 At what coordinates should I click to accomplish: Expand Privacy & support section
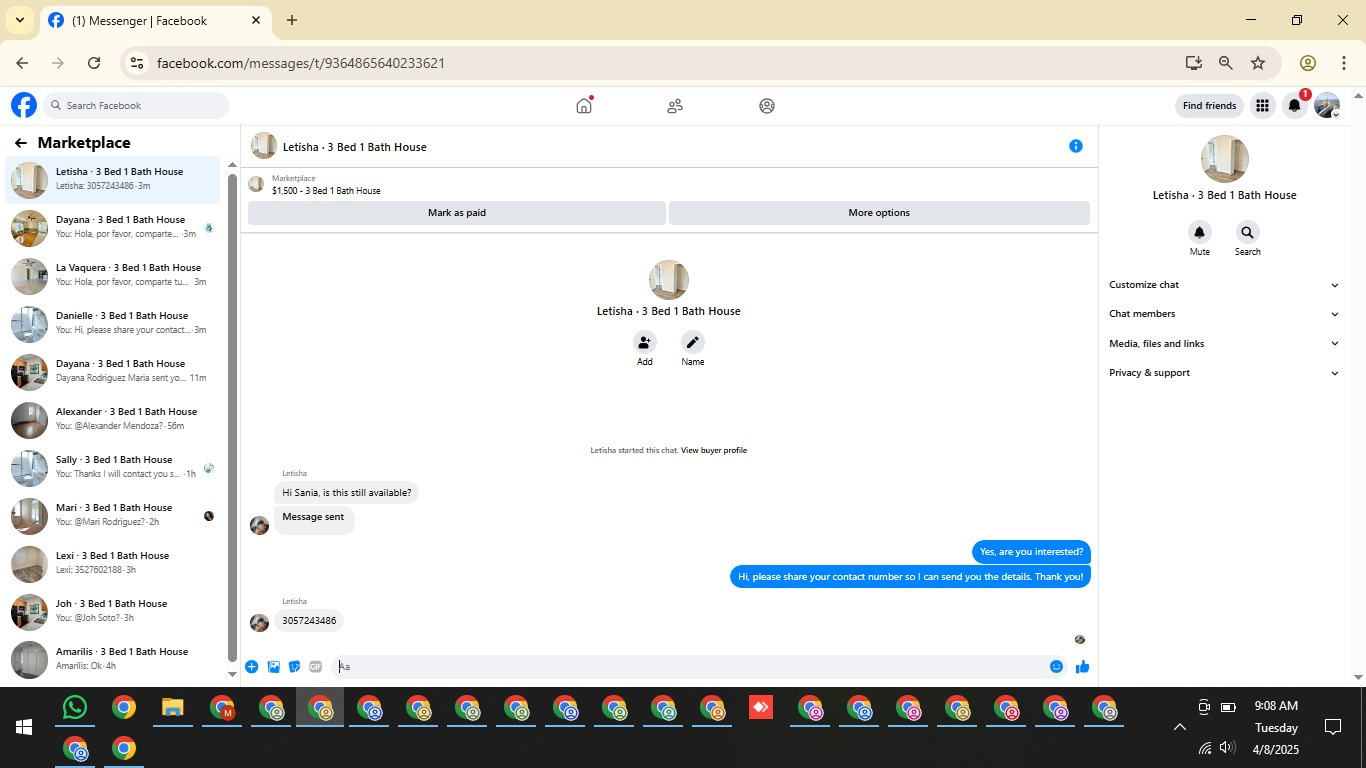tap(1223, 373)
